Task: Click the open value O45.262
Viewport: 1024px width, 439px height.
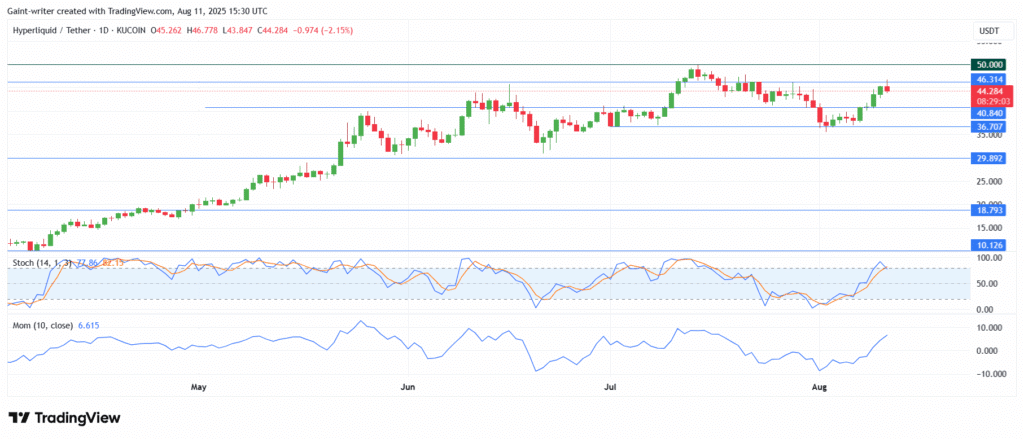Action: [x=168, y=30]
